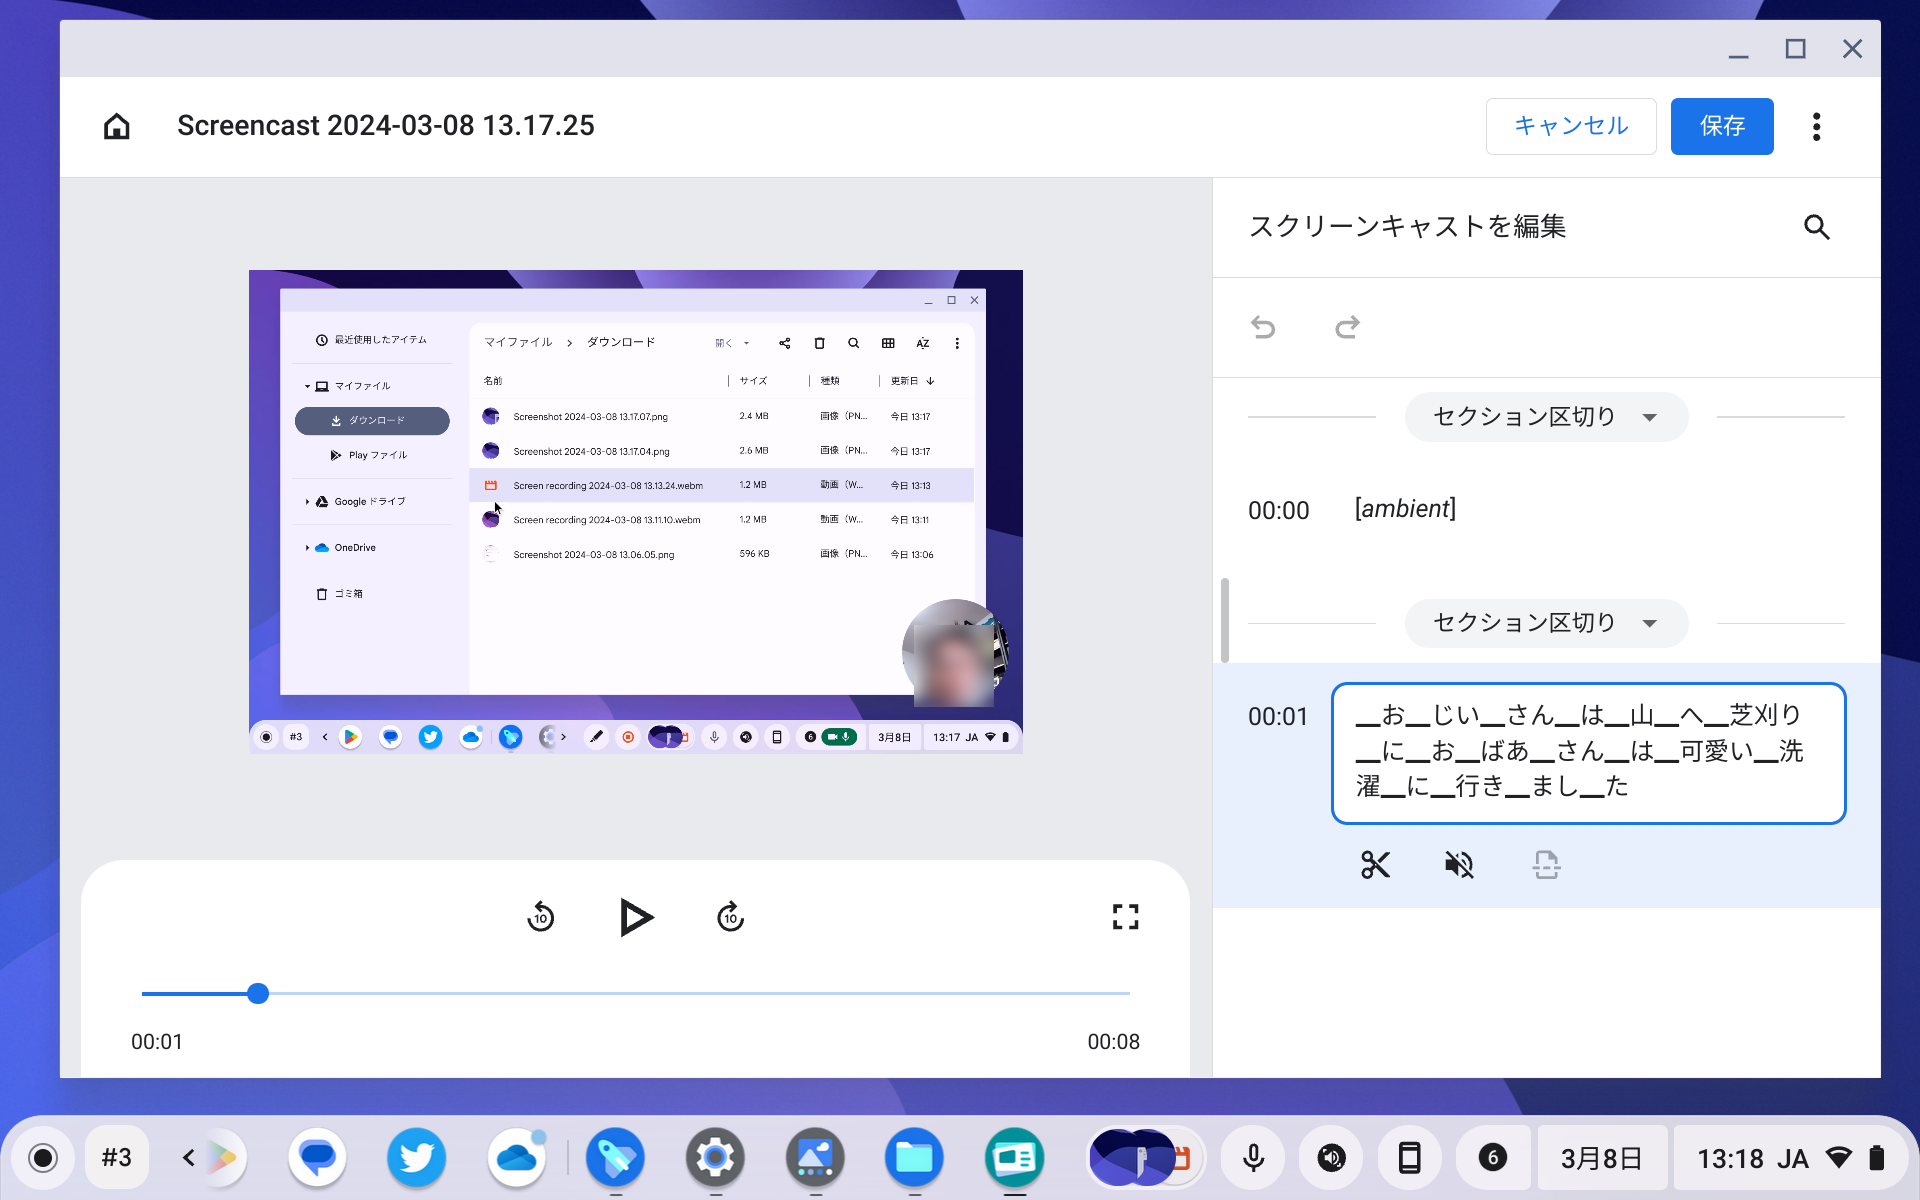Open the second セクション区切り dropdown
Image resolution: width=1920 pixels, height=1200 pixels.
pos(1545,623)
